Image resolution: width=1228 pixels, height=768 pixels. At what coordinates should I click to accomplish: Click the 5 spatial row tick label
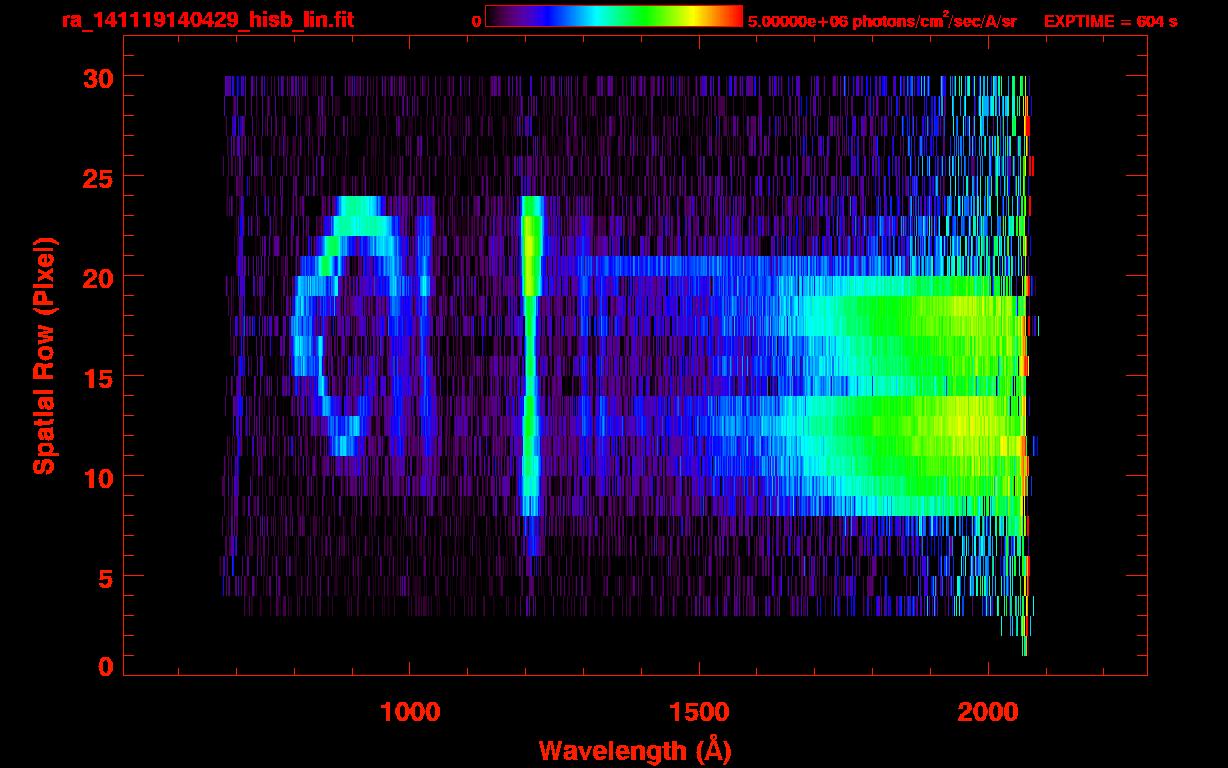click(105, 577)
